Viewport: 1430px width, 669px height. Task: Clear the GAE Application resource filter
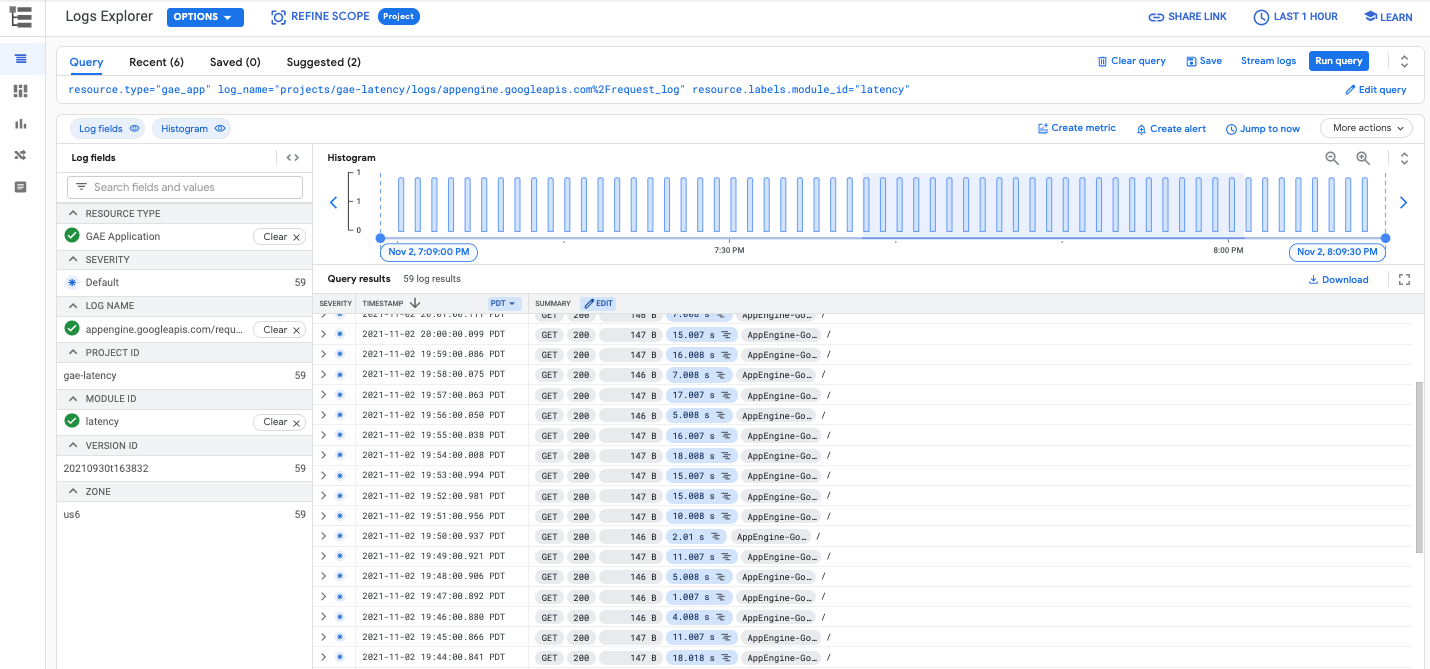(279, 236)
